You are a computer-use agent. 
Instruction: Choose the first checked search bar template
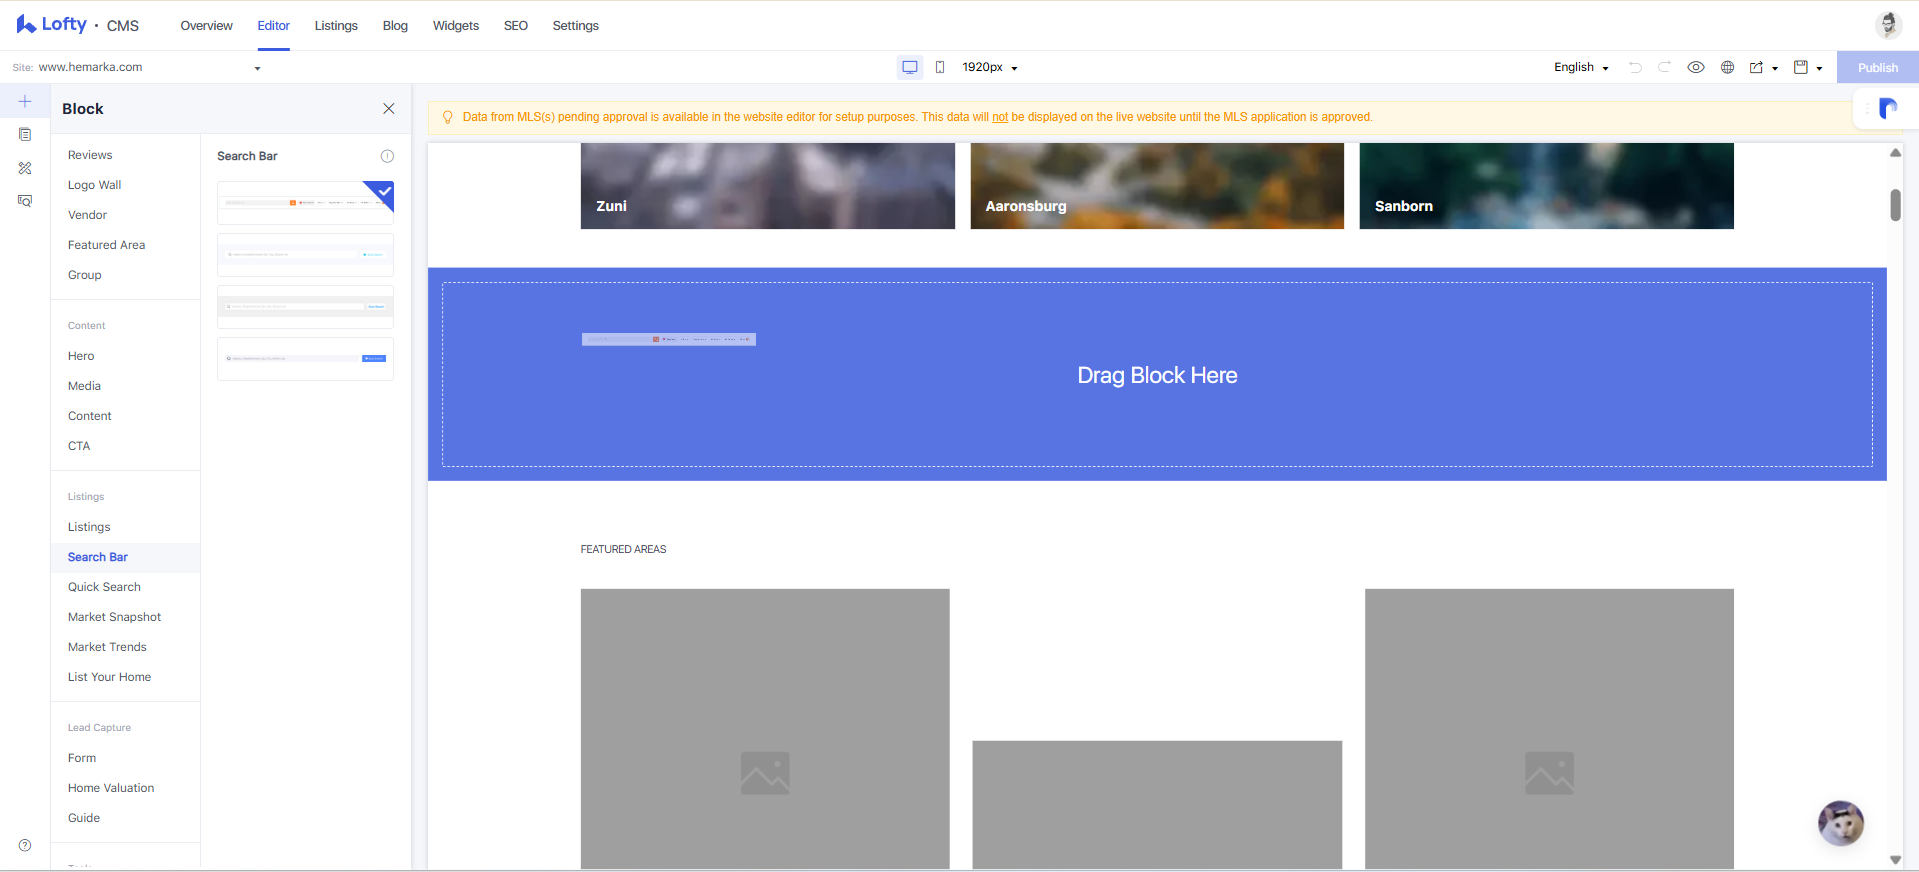click(305, 202)
